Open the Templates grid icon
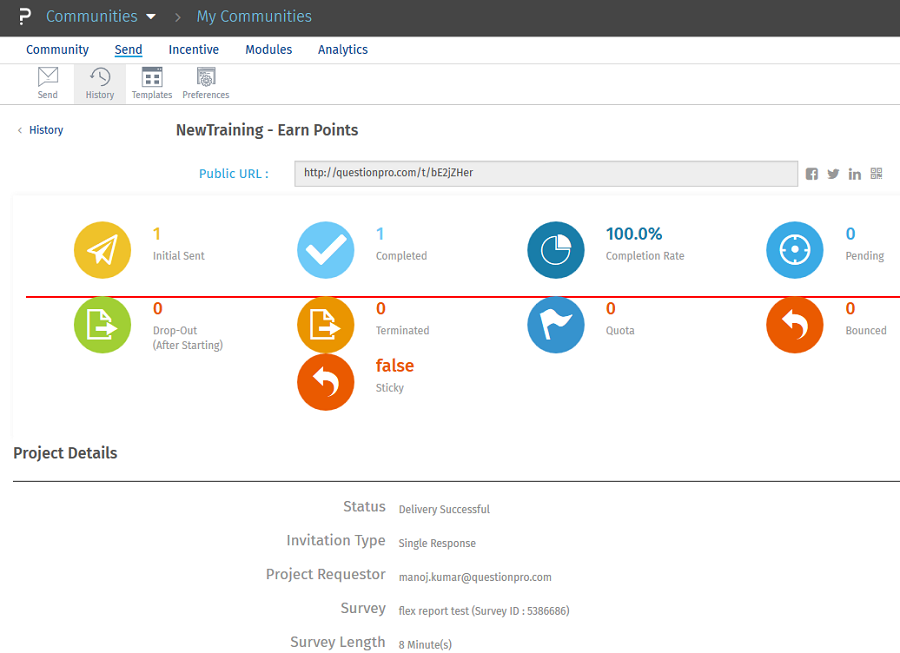 (x=152, y=76)
